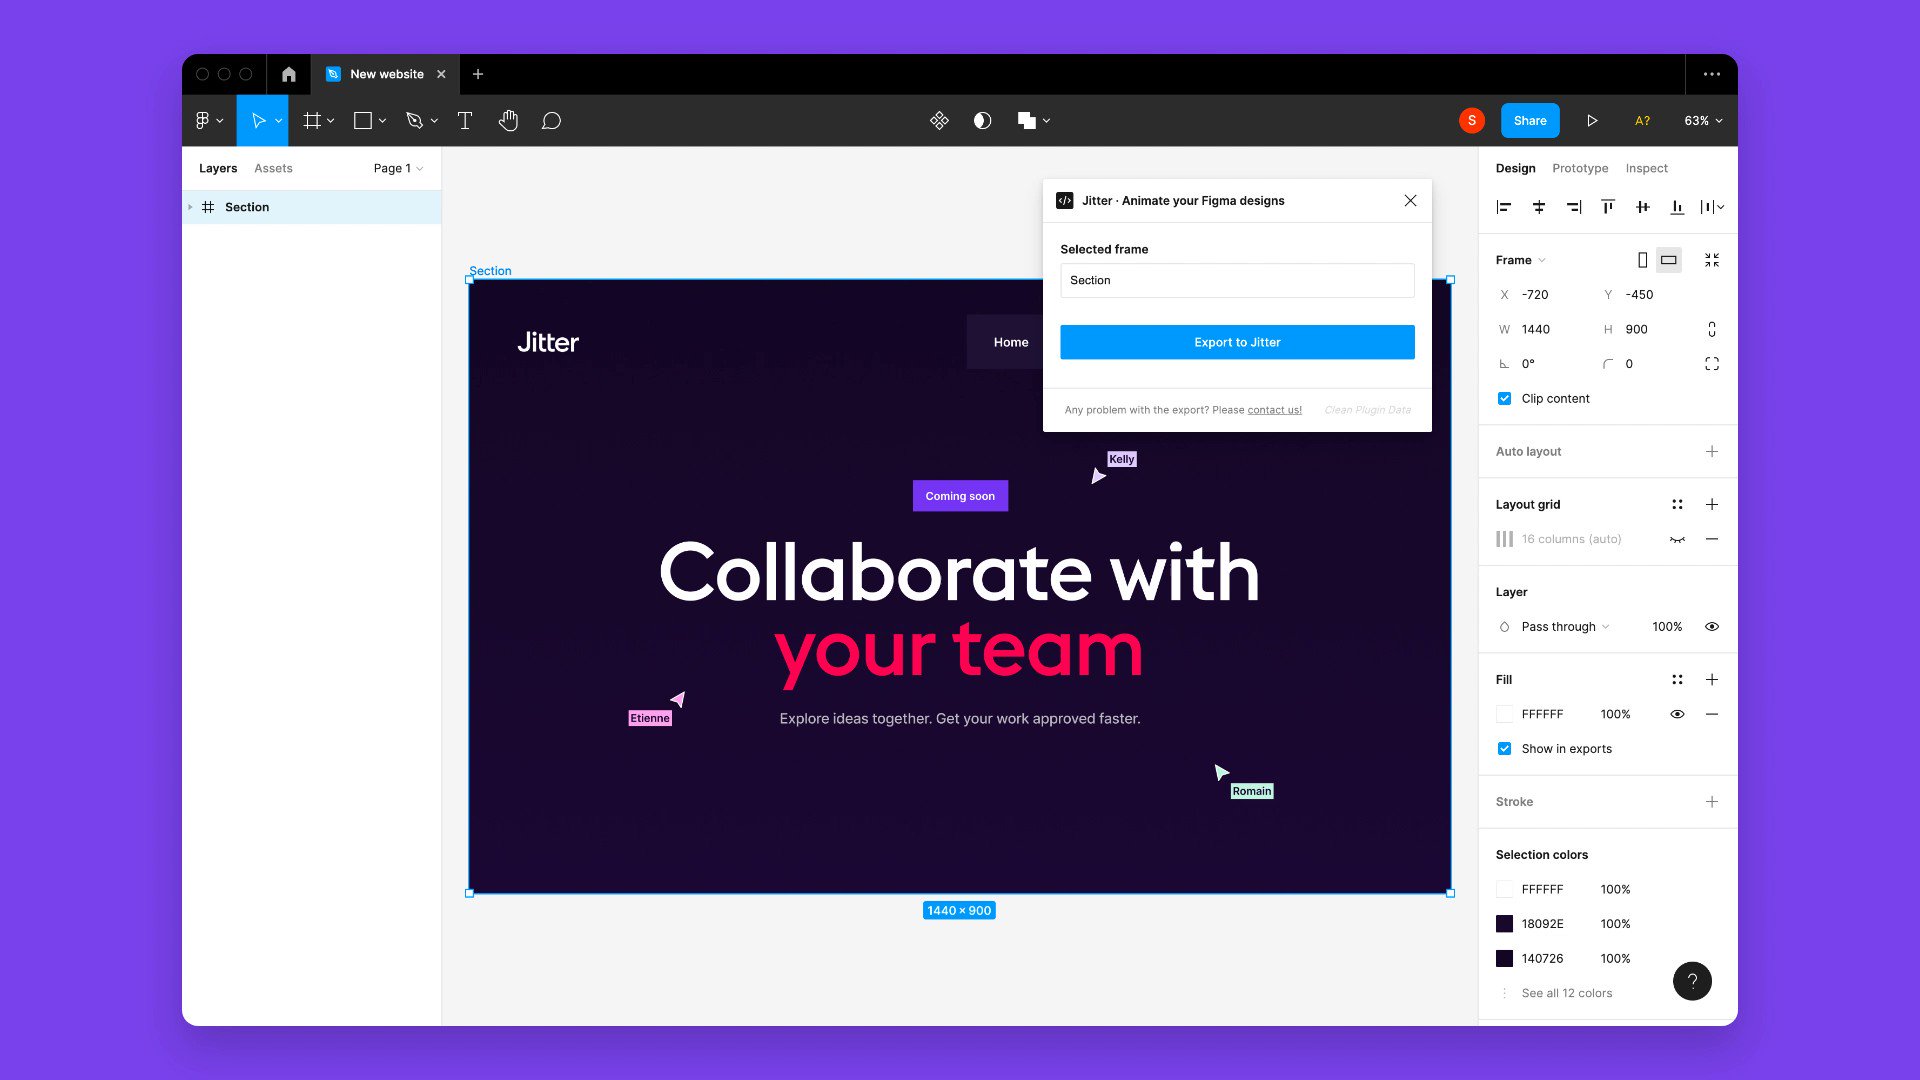Add auto layout with plus icon
This screenshot has width=1920, height=1080.
[1712, 452]
